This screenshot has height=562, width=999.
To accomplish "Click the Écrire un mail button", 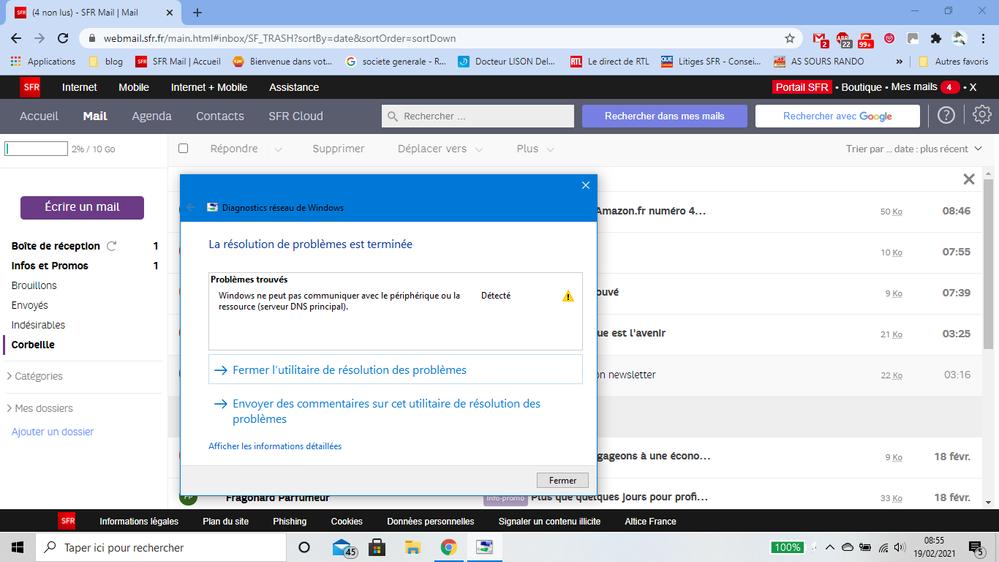I will (82, 207).
